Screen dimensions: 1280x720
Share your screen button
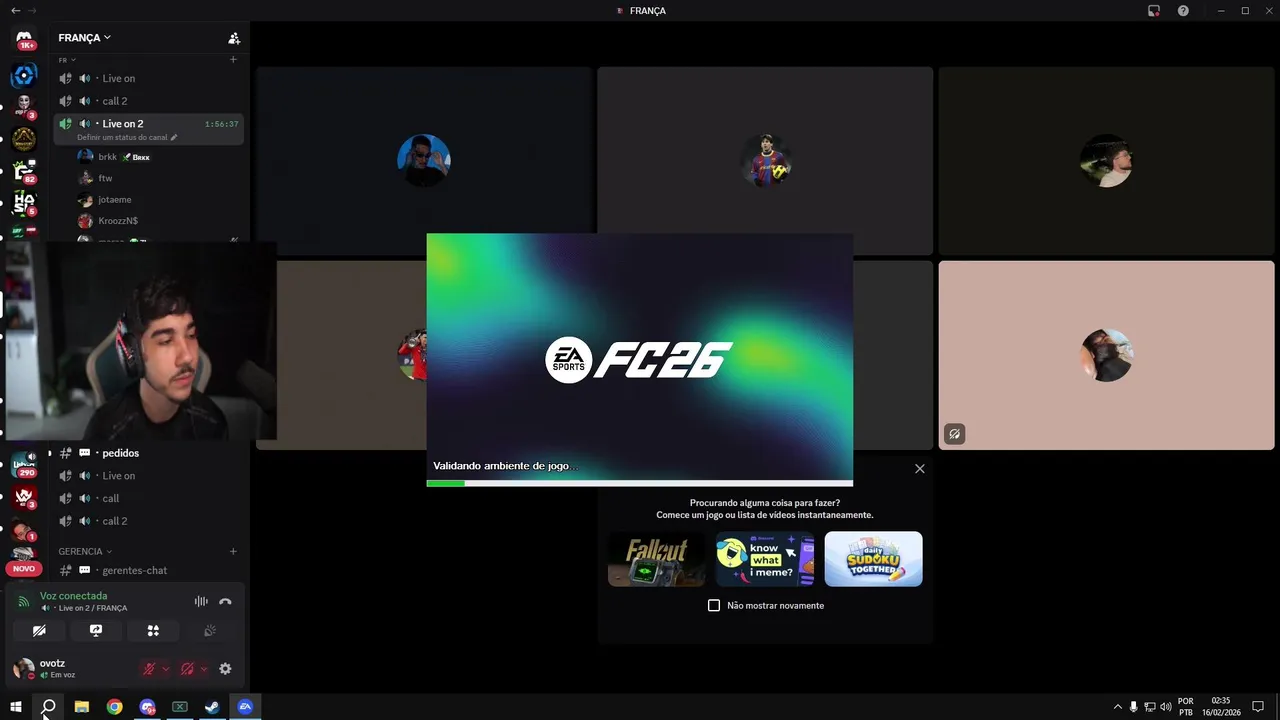point(96,631)
